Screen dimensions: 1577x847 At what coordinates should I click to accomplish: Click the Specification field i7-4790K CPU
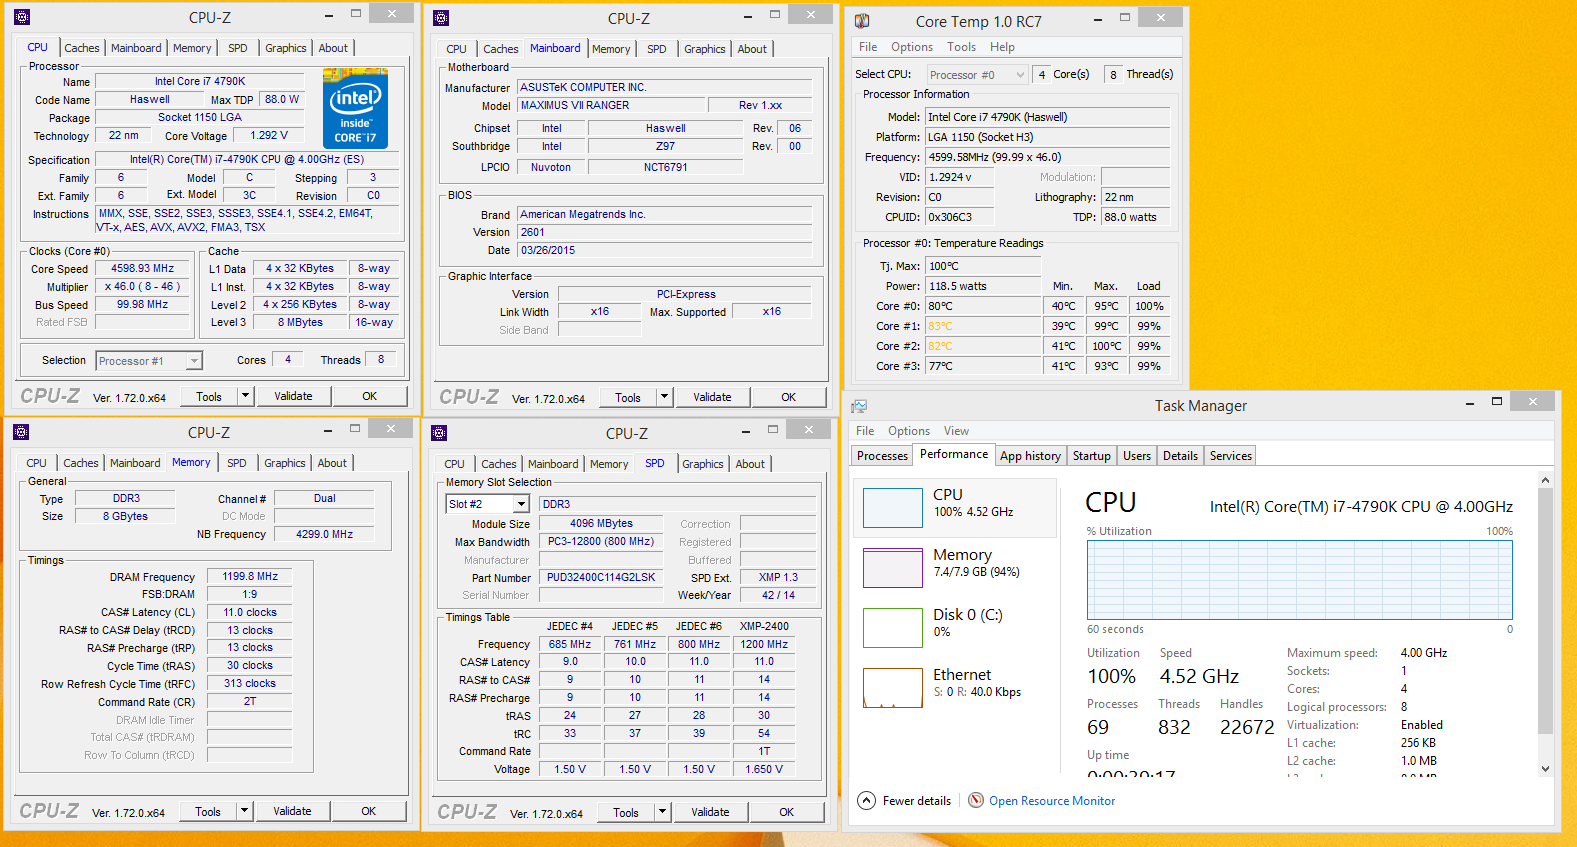(247, 159)
